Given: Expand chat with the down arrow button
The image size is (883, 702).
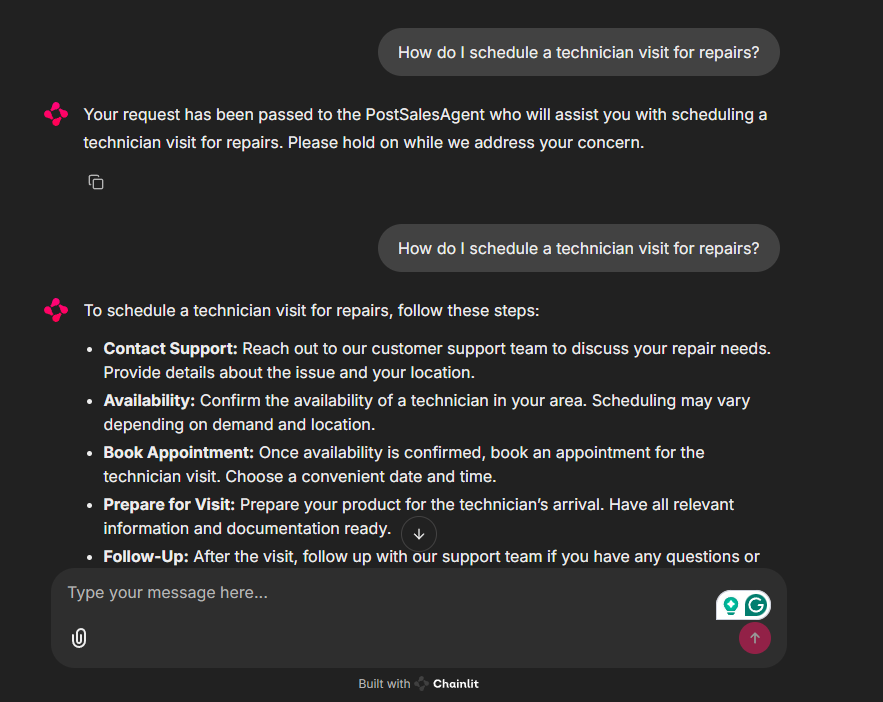Looking at the screenshot, I should (419, 534).
